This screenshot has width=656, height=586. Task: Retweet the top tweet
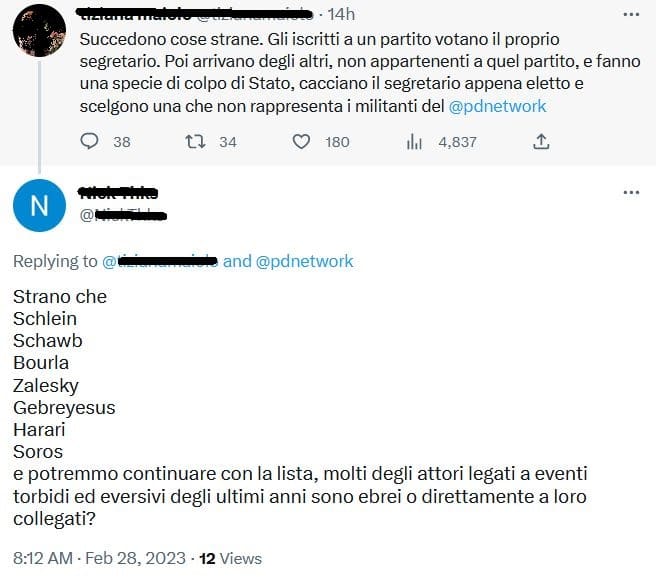click(195, 142)
